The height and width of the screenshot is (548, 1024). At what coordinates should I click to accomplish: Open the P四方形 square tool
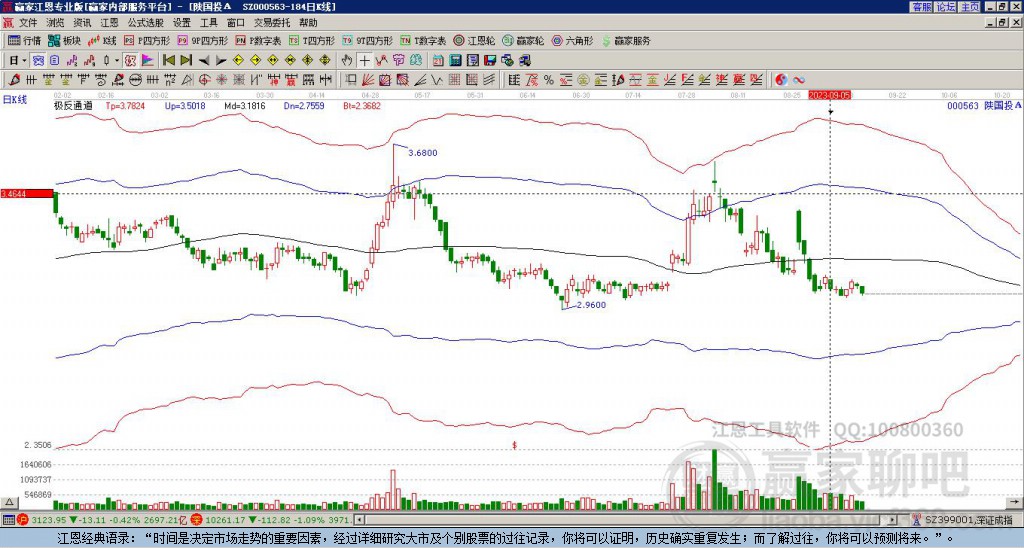click(x=147, y=40)
